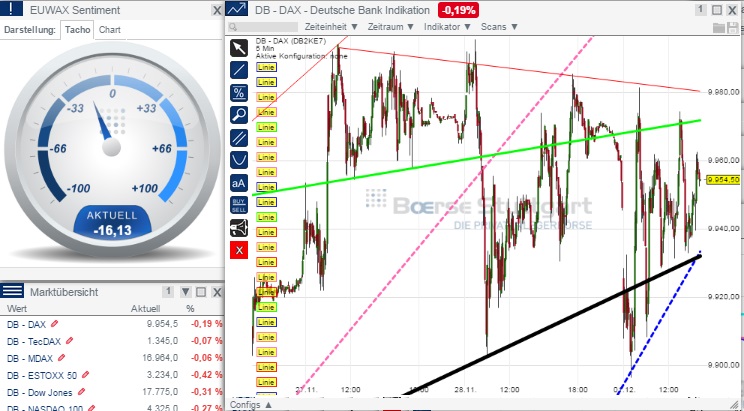Click the AKTUELL -16,13 gauge readout
The image size is (744, 411).
(112, 223)
